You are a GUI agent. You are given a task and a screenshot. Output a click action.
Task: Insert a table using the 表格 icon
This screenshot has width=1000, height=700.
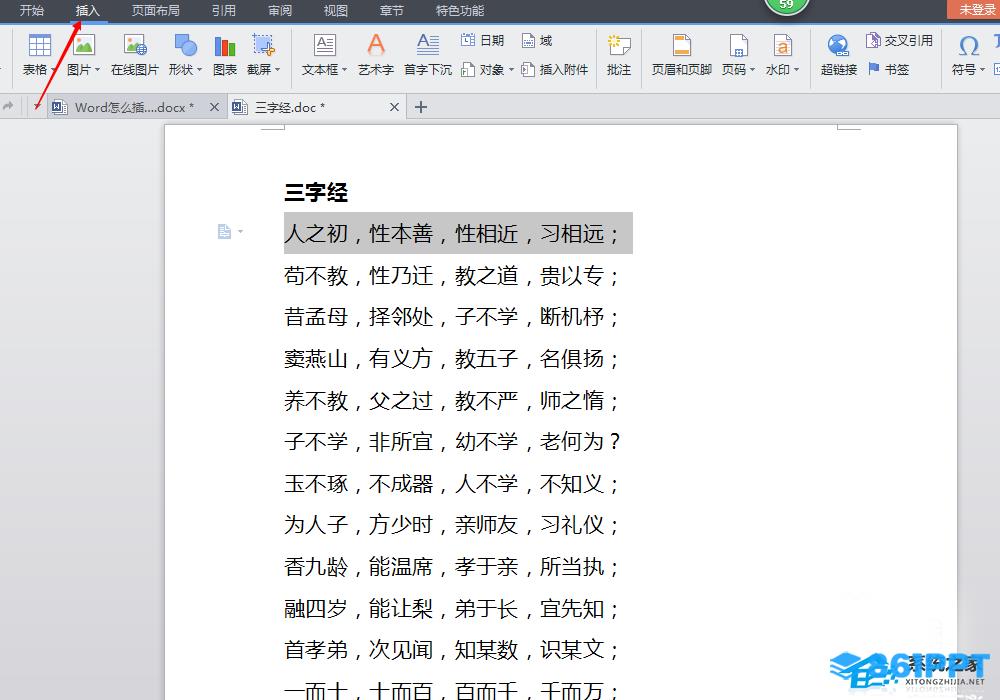(x=40, y=46)
